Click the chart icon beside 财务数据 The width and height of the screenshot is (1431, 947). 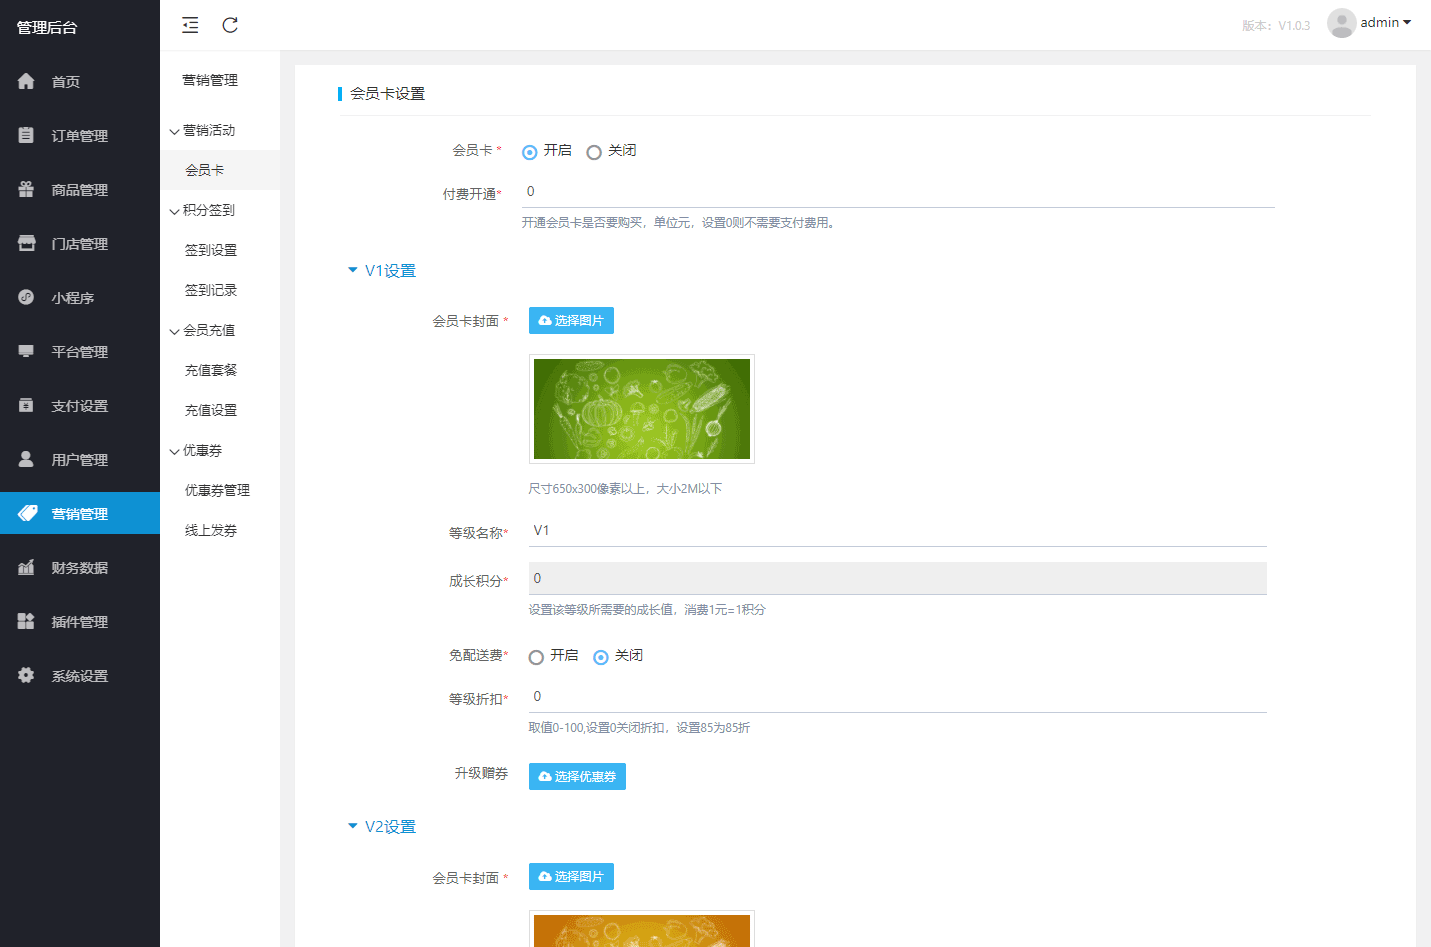26,567
